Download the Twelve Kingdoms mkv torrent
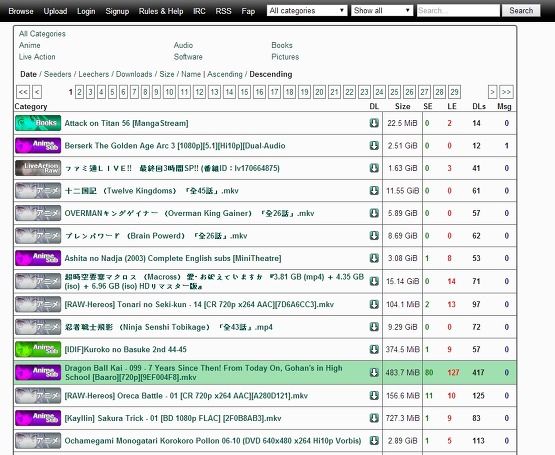 point(374,190)
